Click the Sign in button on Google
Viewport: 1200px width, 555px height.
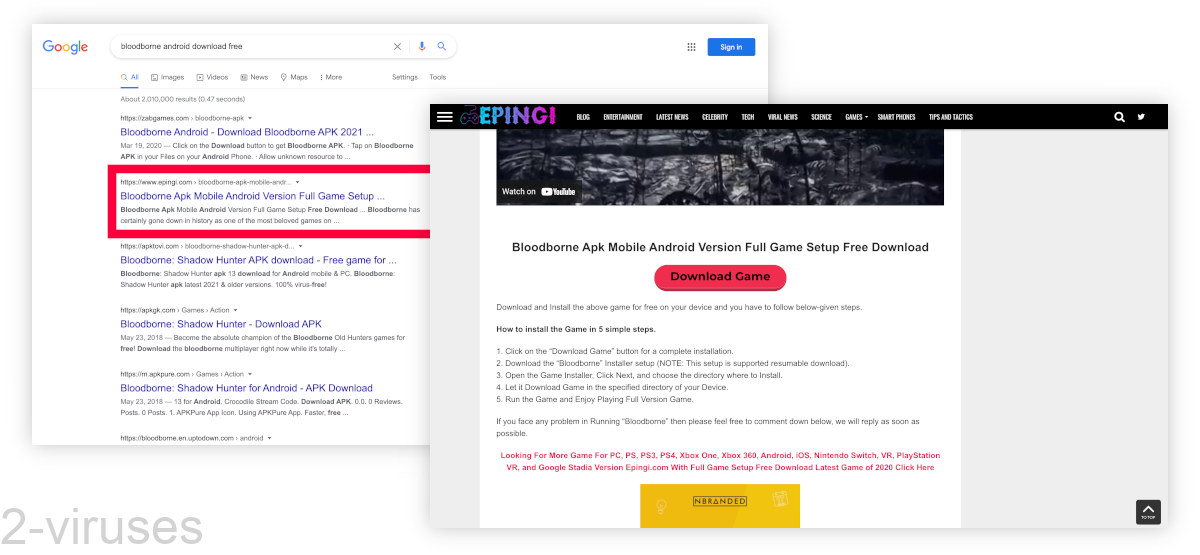tap(731, 47)
